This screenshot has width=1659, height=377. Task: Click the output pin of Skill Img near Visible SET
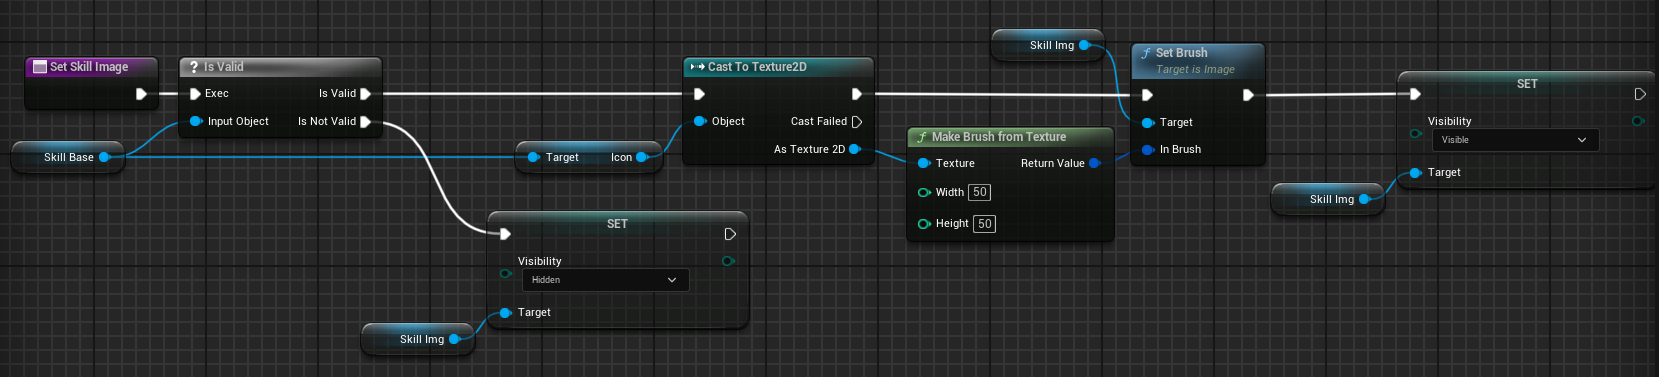1364,199
